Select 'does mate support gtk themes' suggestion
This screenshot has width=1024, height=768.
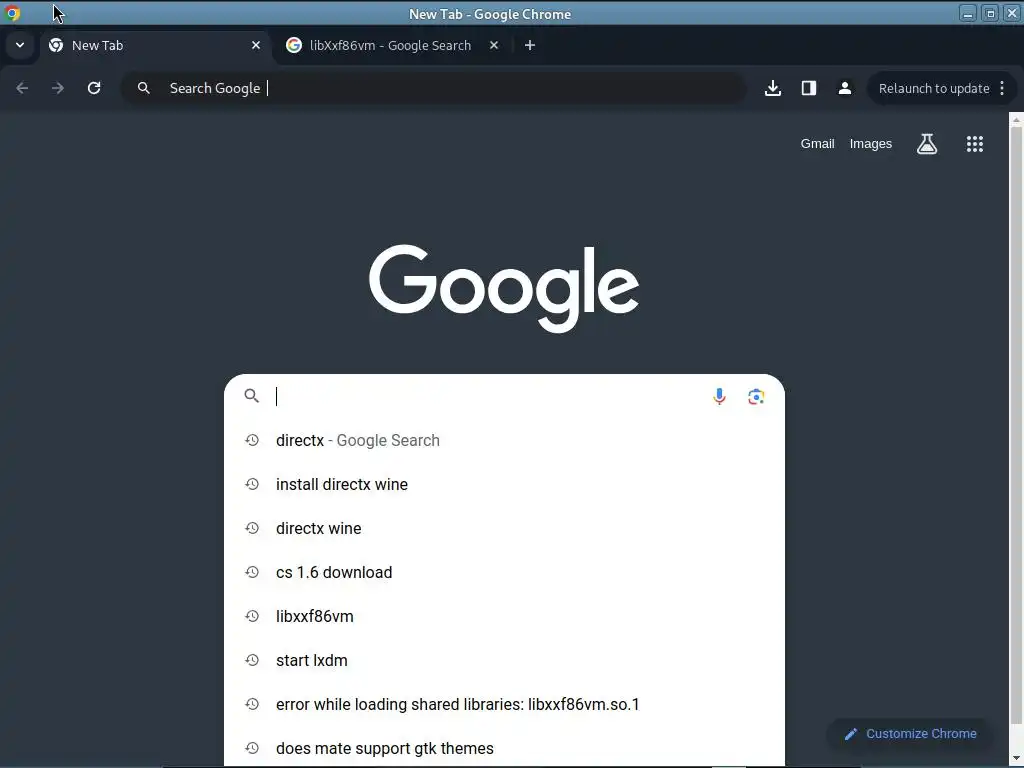click(504, 748)
